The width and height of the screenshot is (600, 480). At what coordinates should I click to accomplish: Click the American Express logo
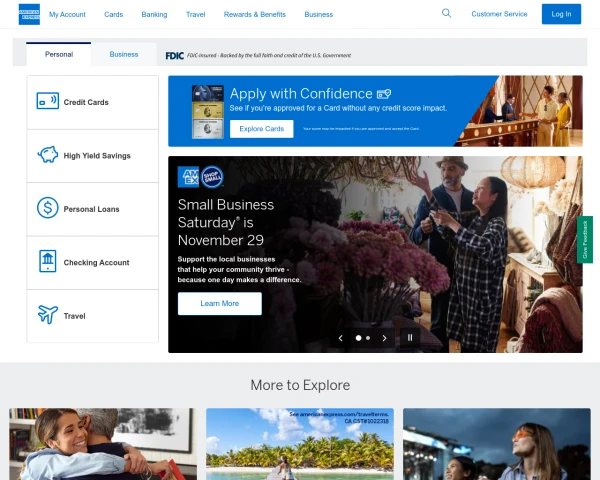(29, 14)
